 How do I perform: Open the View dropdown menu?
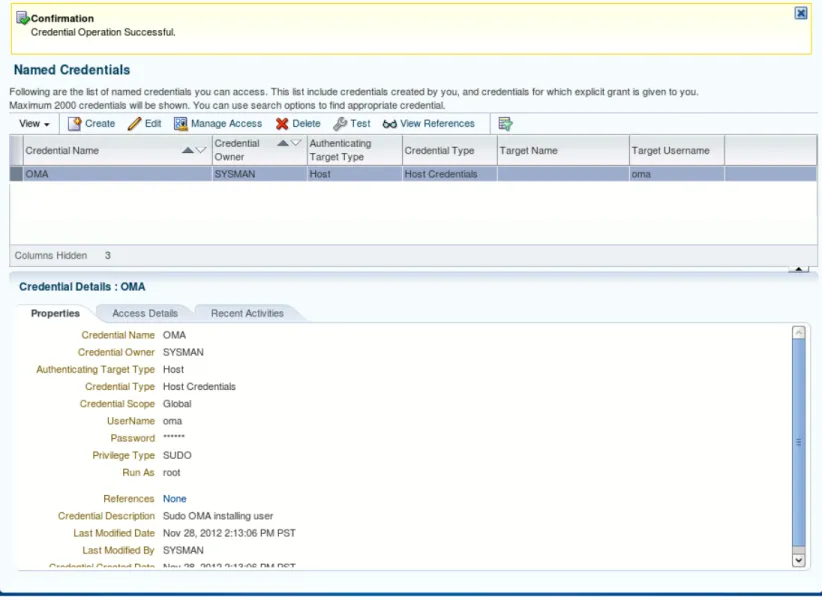click(34, 124)
